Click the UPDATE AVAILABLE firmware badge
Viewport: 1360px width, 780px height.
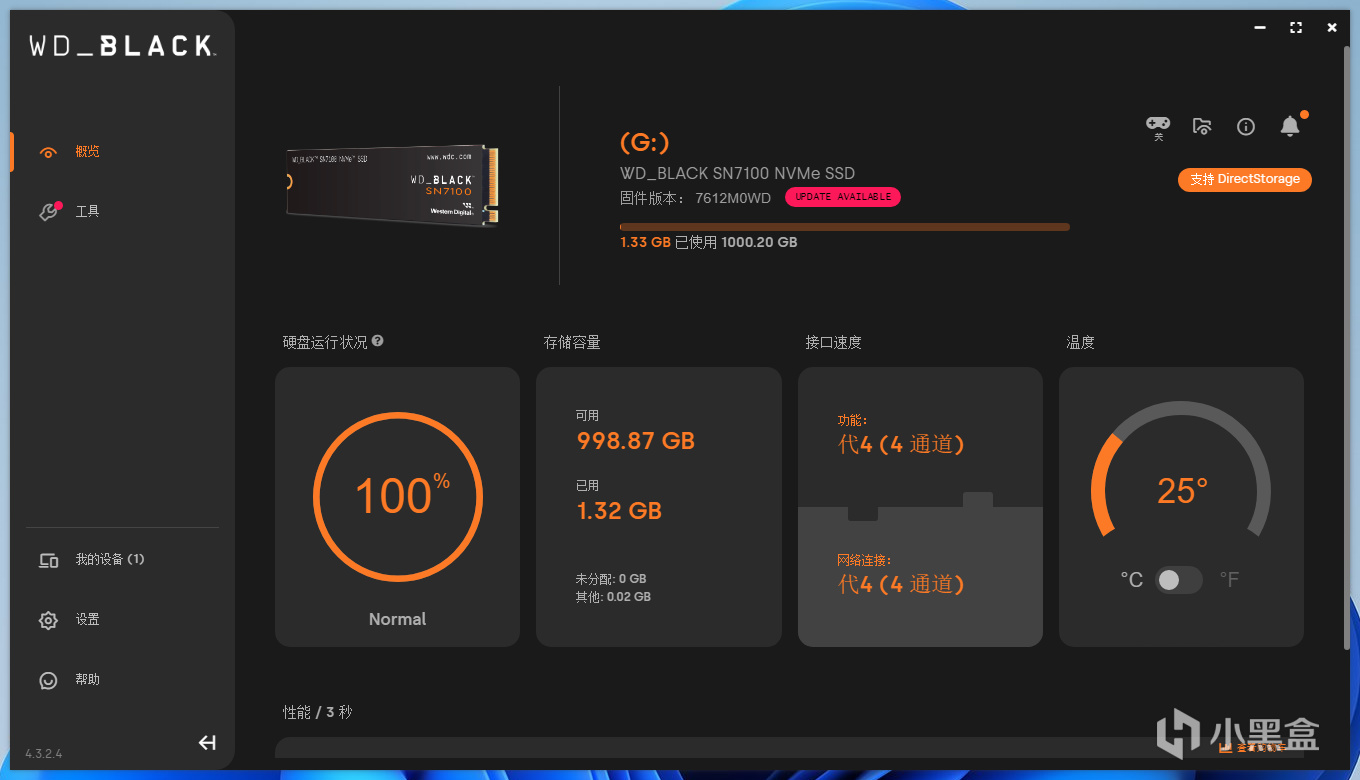(x=843, y=197)
